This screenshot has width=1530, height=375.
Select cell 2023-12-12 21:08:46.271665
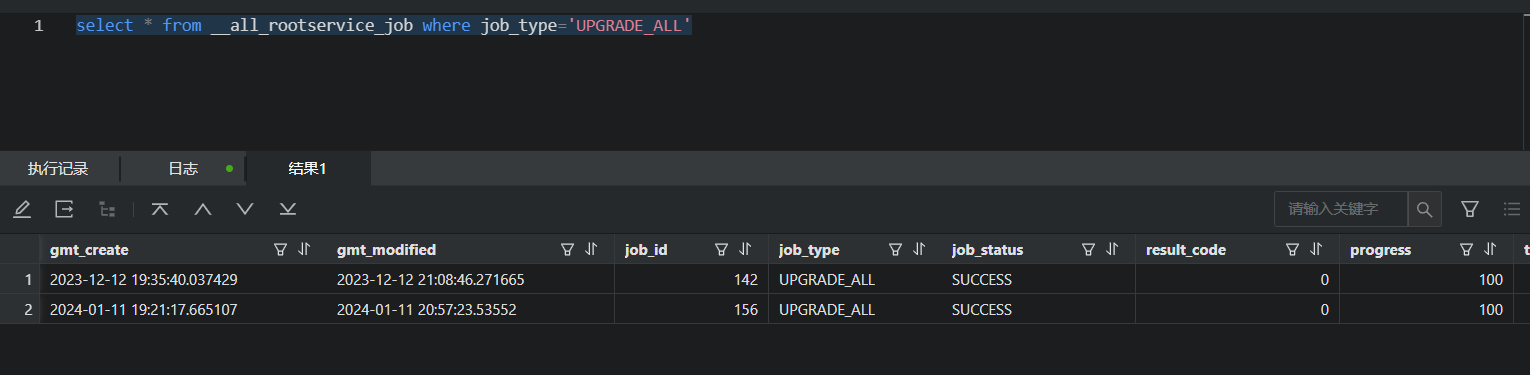tap(470, 279)
